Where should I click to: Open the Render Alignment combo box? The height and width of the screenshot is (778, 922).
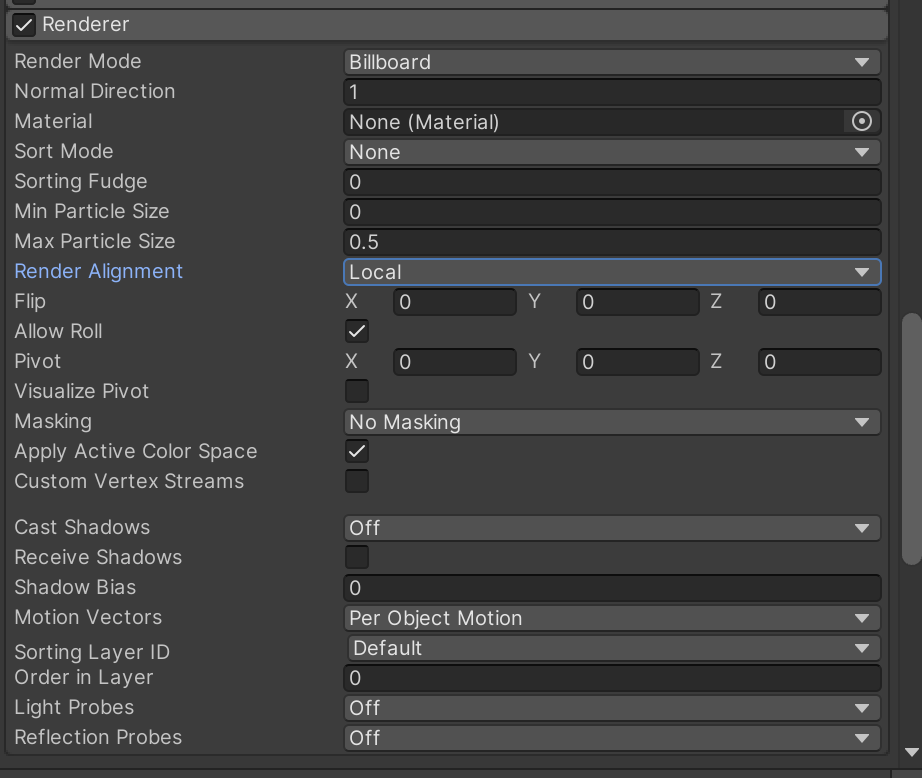610,271
